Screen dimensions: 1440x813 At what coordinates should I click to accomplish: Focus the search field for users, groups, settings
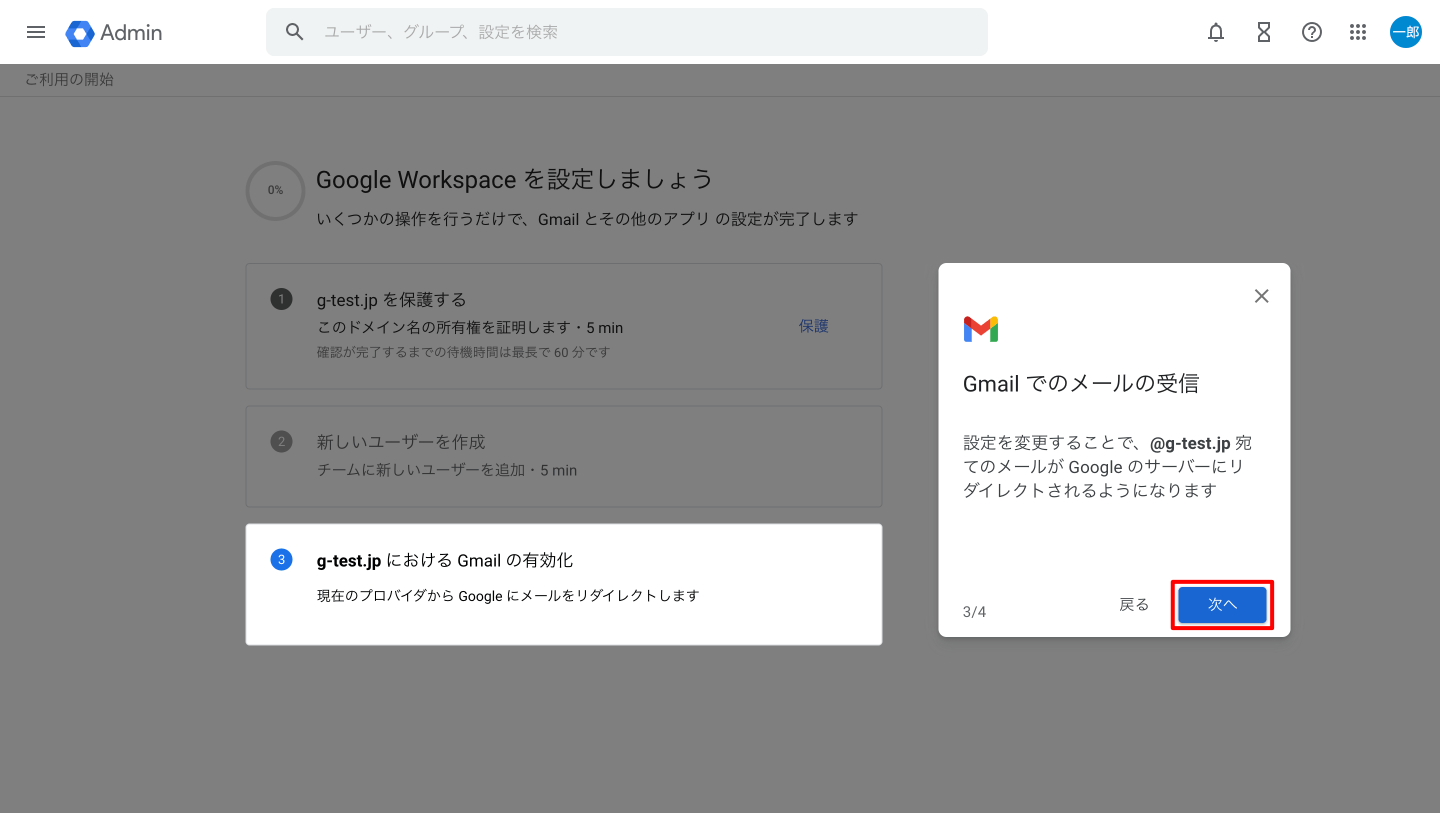(x=627, y=32)
